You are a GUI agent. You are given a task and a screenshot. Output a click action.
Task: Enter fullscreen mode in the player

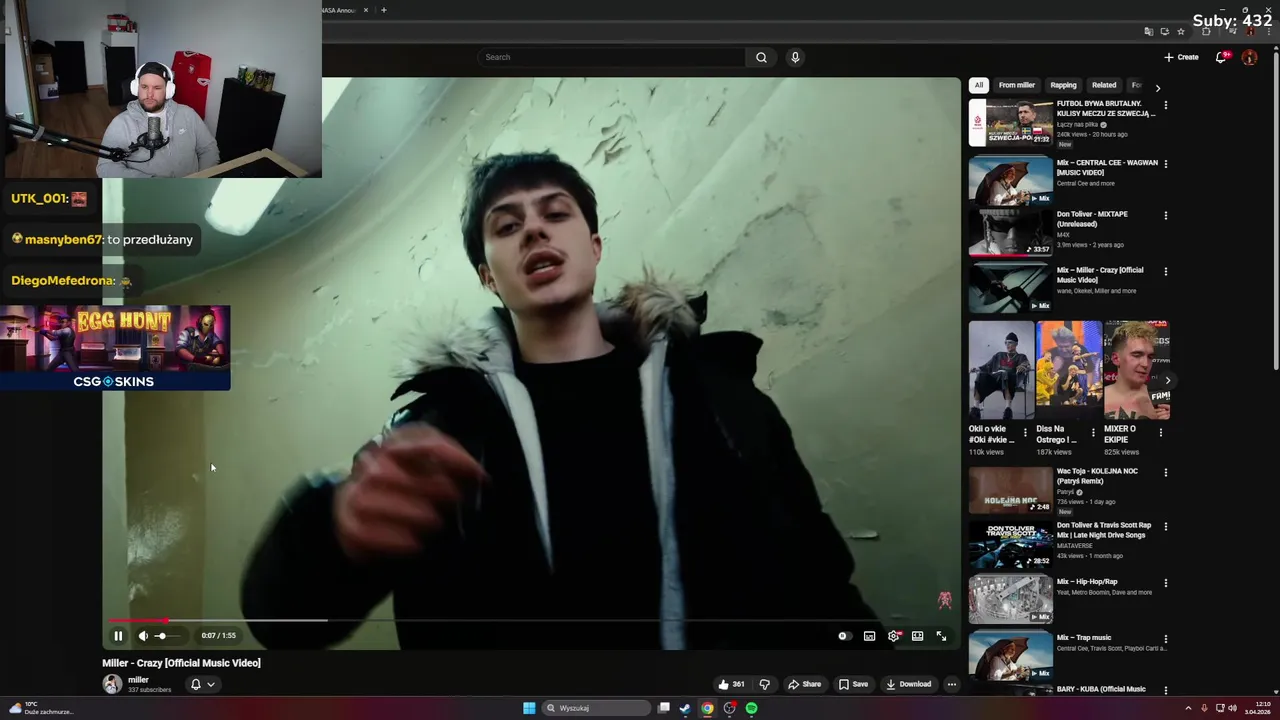coord(941,636)
